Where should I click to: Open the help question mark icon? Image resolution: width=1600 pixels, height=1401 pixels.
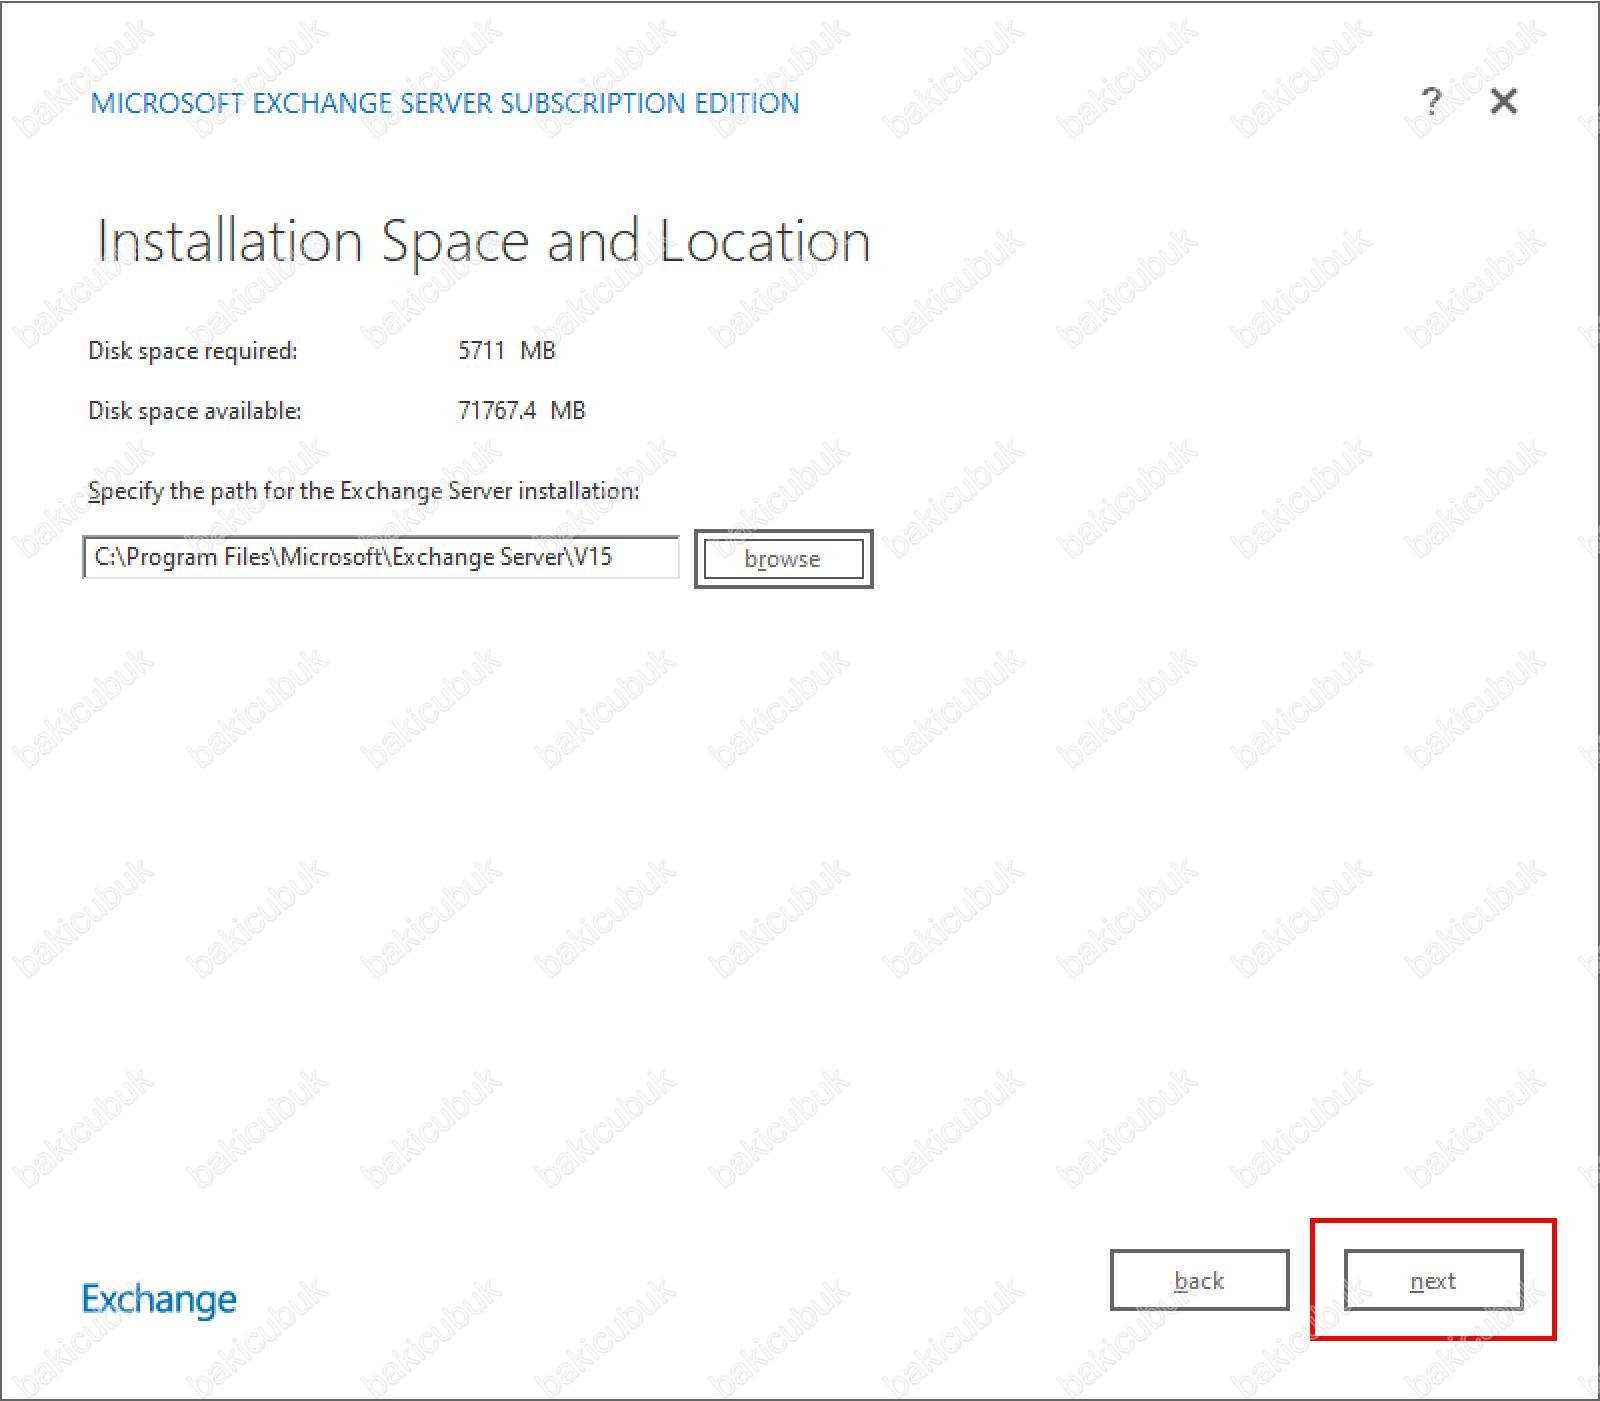[1432, 101]
